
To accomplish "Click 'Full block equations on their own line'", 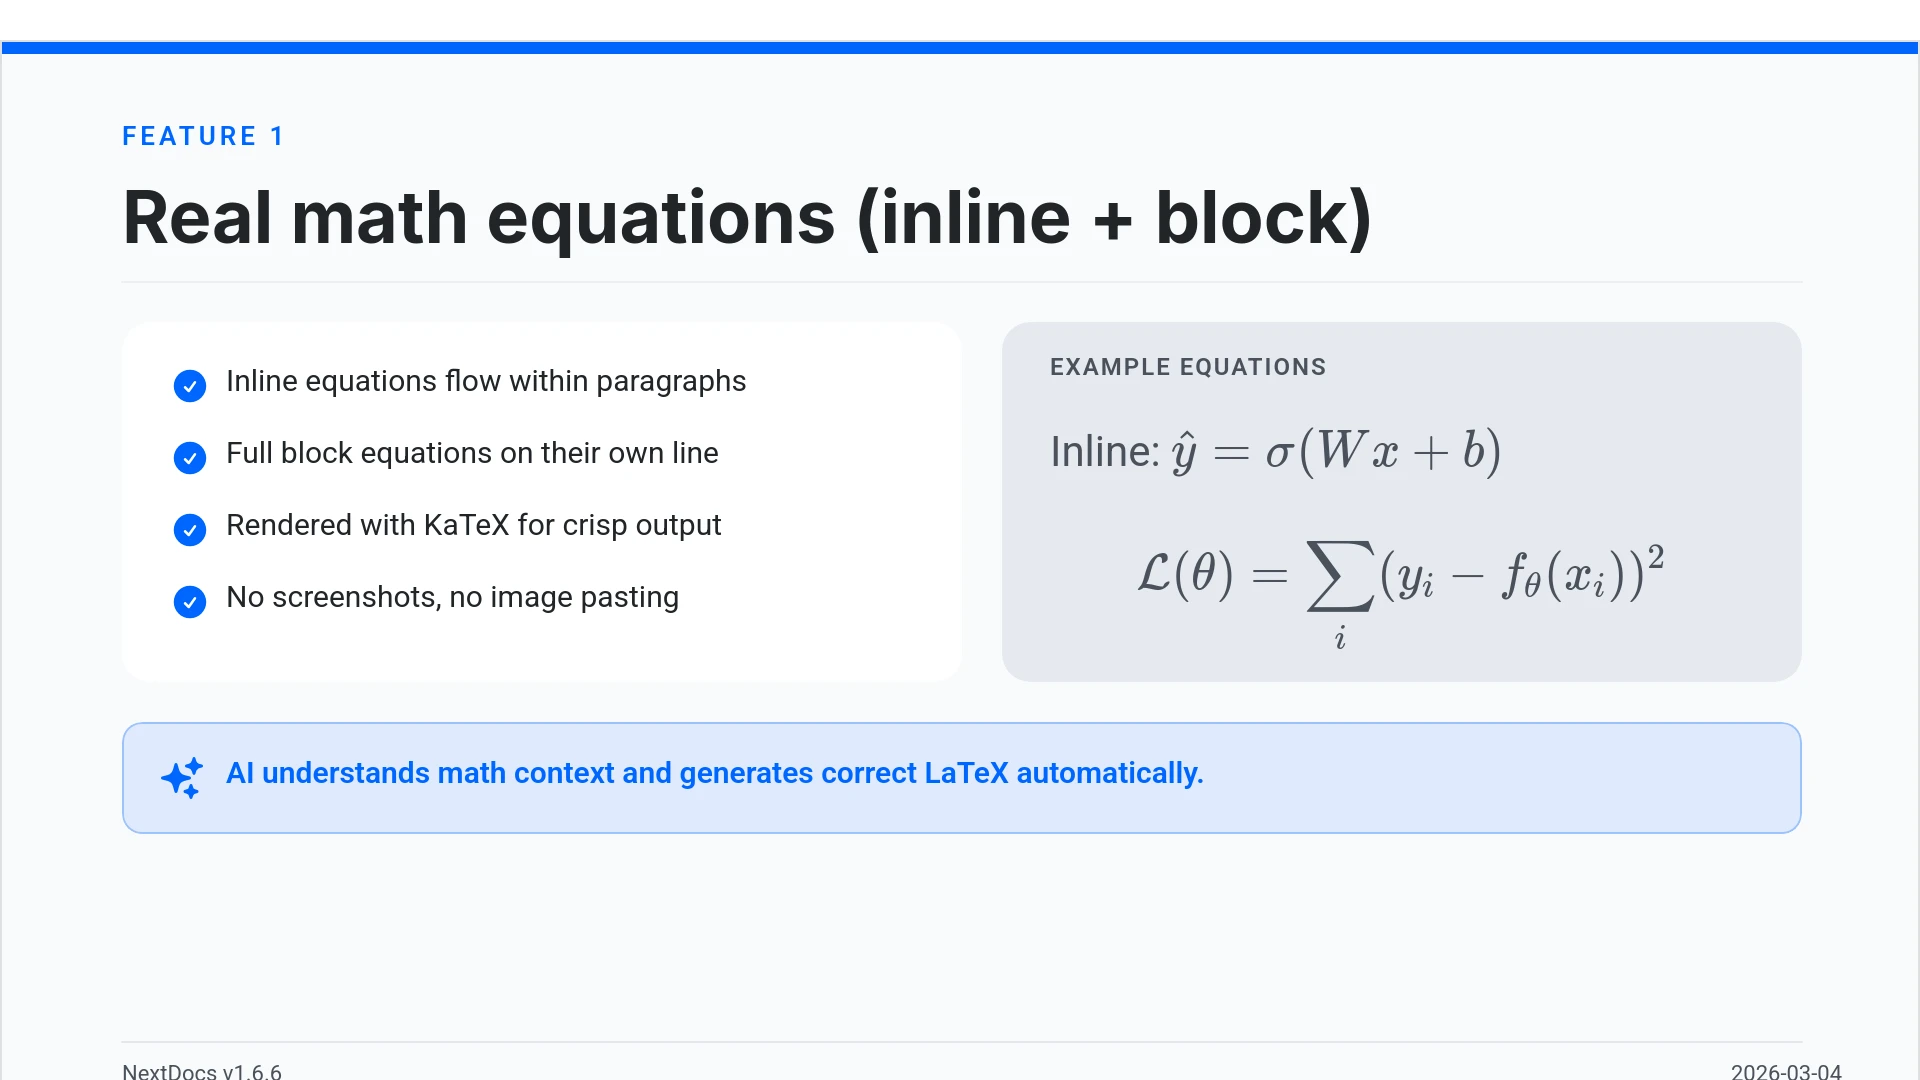I will (x=472, y=453).
